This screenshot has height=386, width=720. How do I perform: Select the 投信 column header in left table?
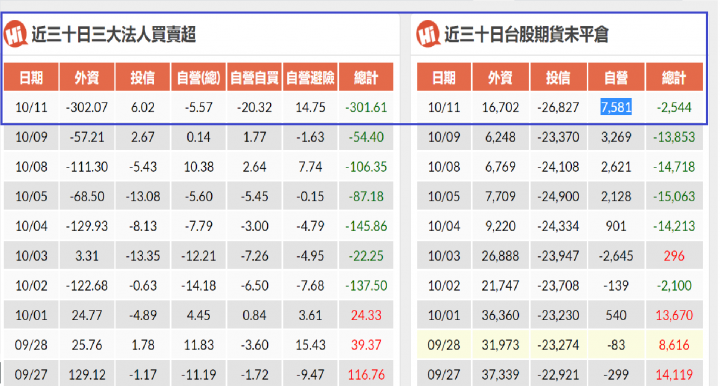coord(143,77)
